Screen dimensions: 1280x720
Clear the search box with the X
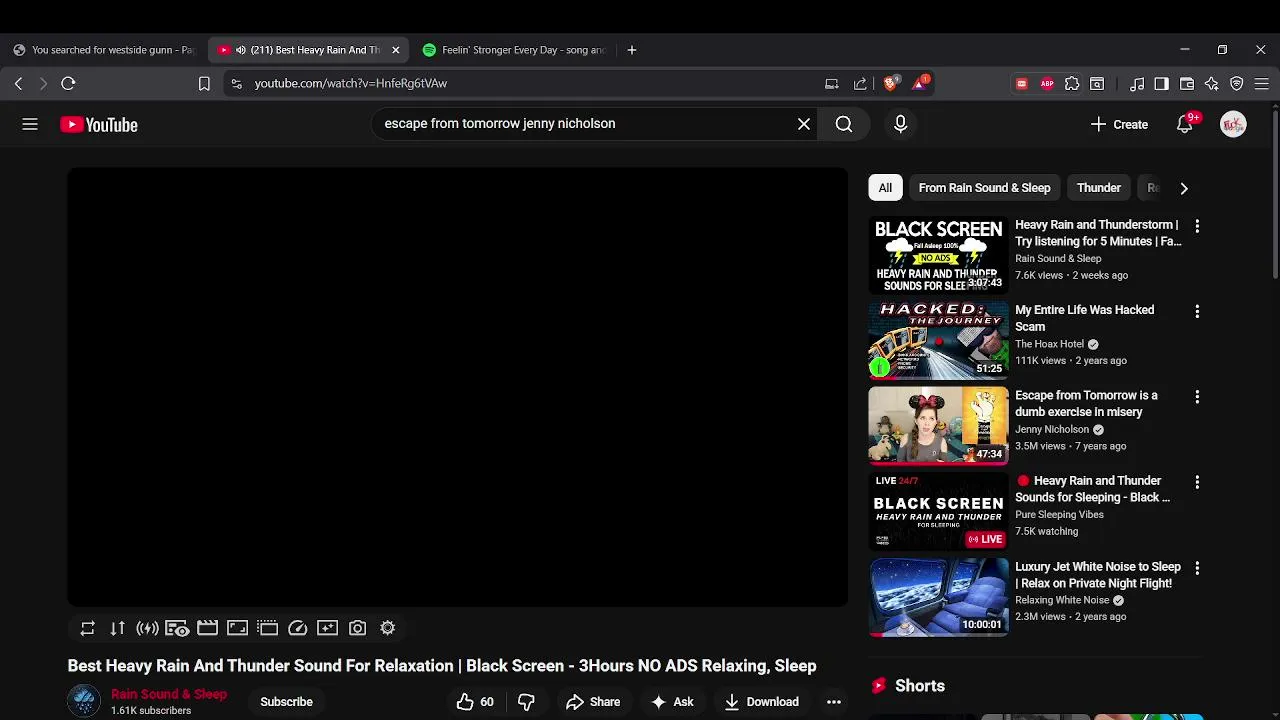click(x=804, y=124)
